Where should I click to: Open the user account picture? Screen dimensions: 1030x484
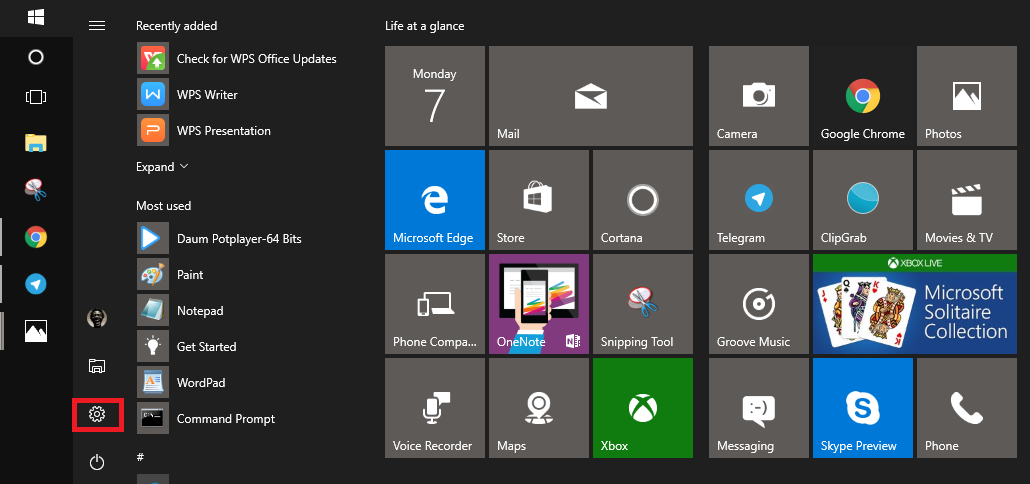[97, 318]
